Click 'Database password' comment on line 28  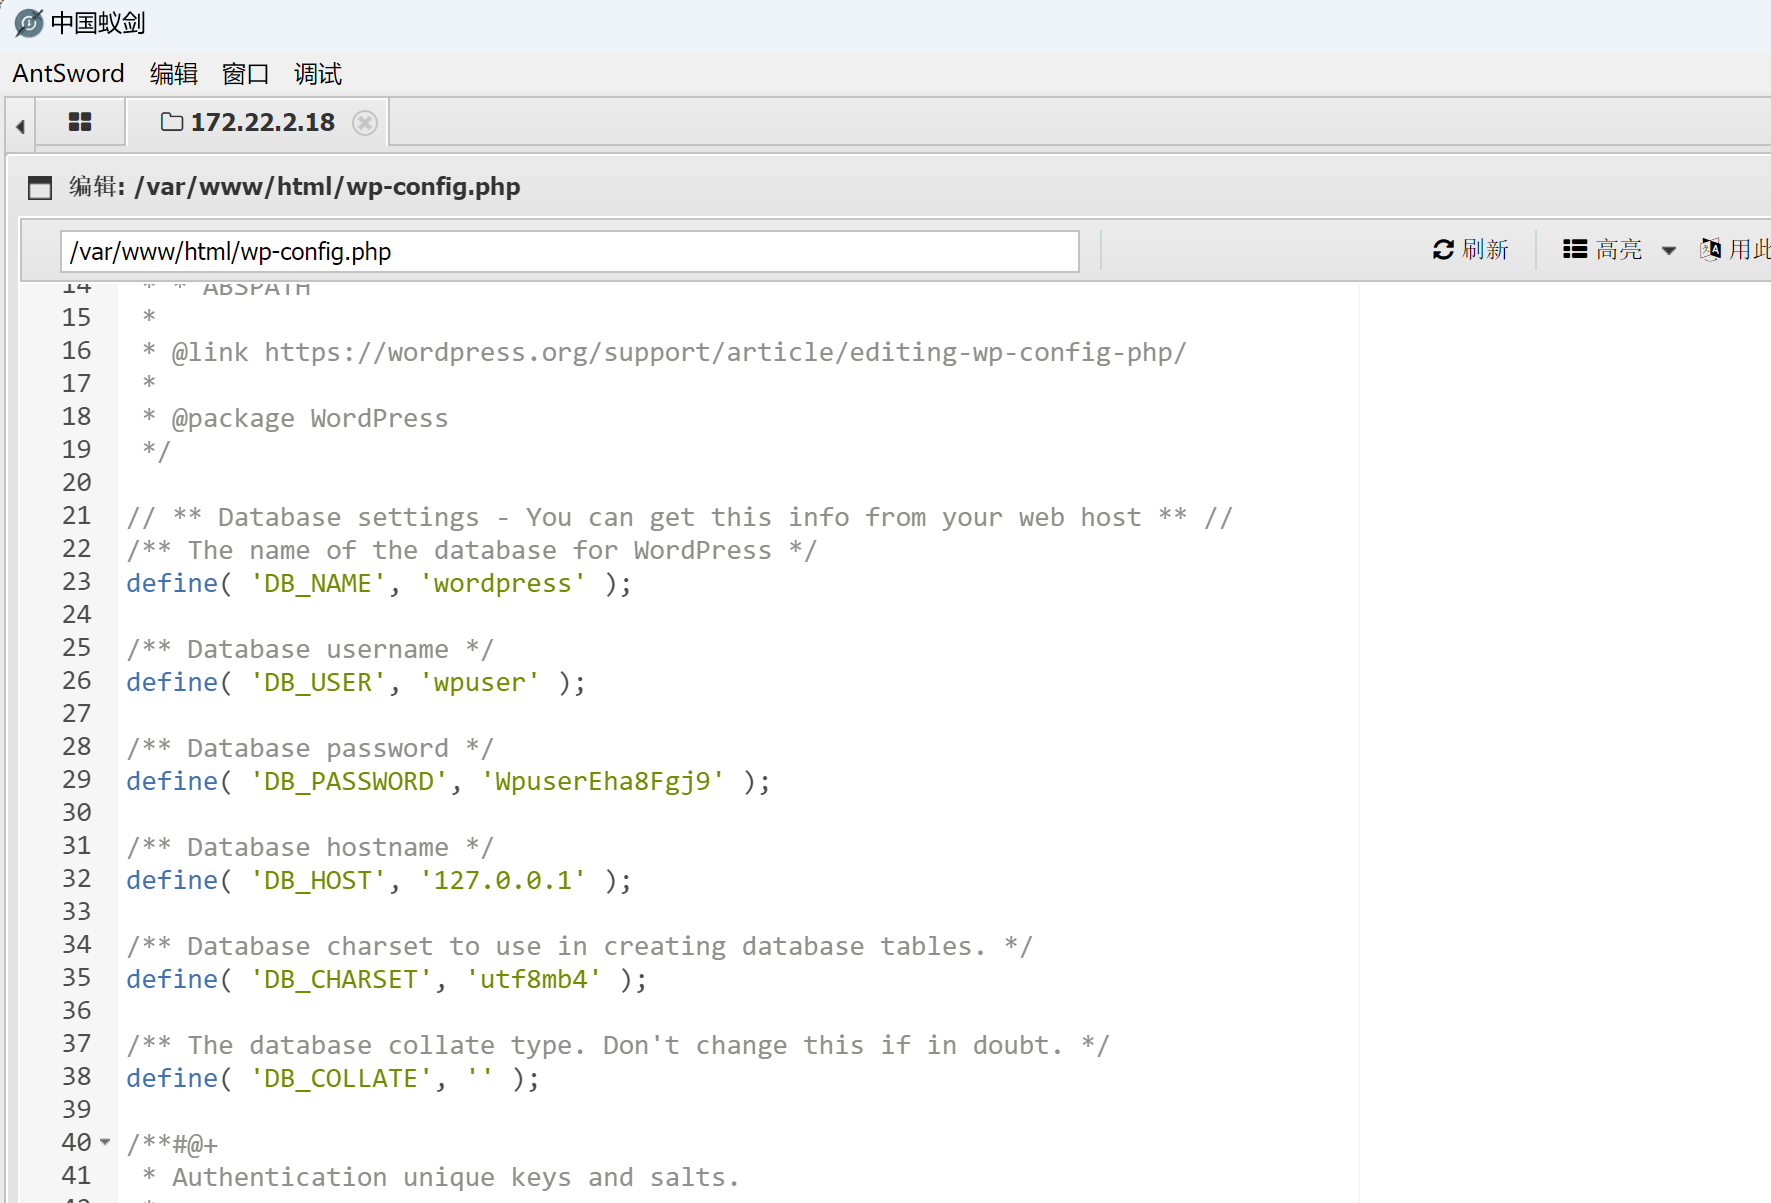tap(318, 748)
